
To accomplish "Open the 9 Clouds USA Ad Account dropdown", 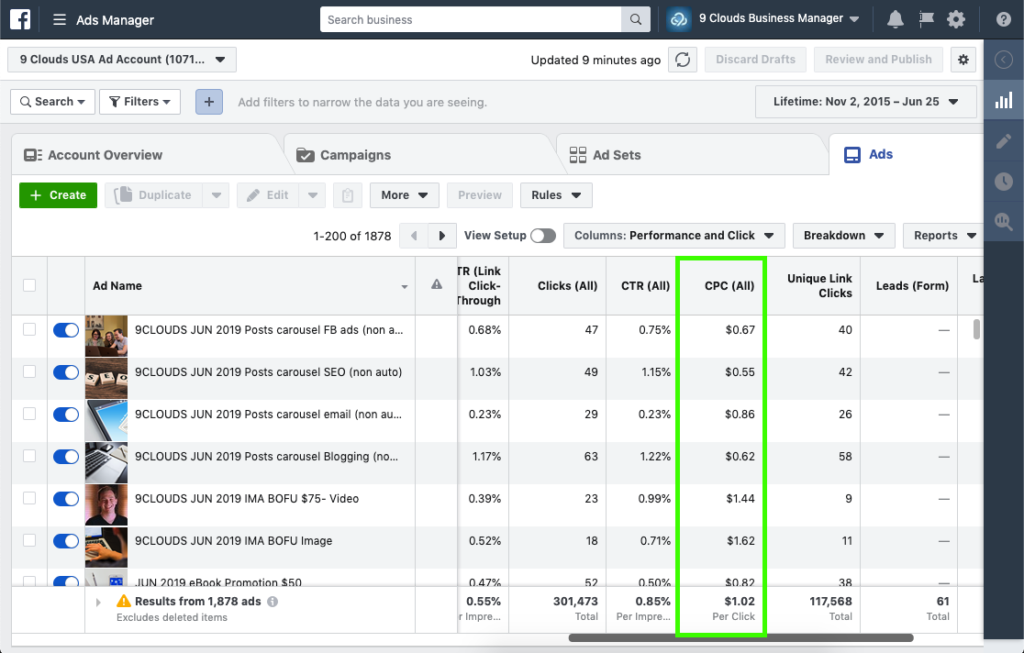I will tap(122, 59).
